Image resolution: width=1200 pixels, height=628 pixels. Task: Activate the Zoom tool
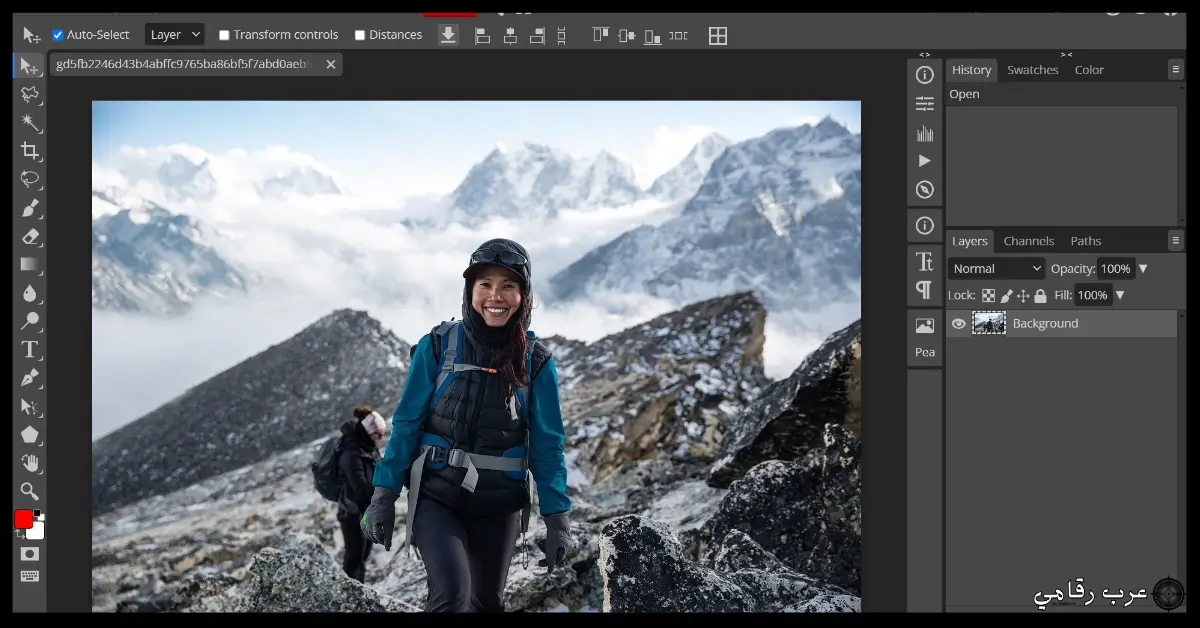(30, 490)
